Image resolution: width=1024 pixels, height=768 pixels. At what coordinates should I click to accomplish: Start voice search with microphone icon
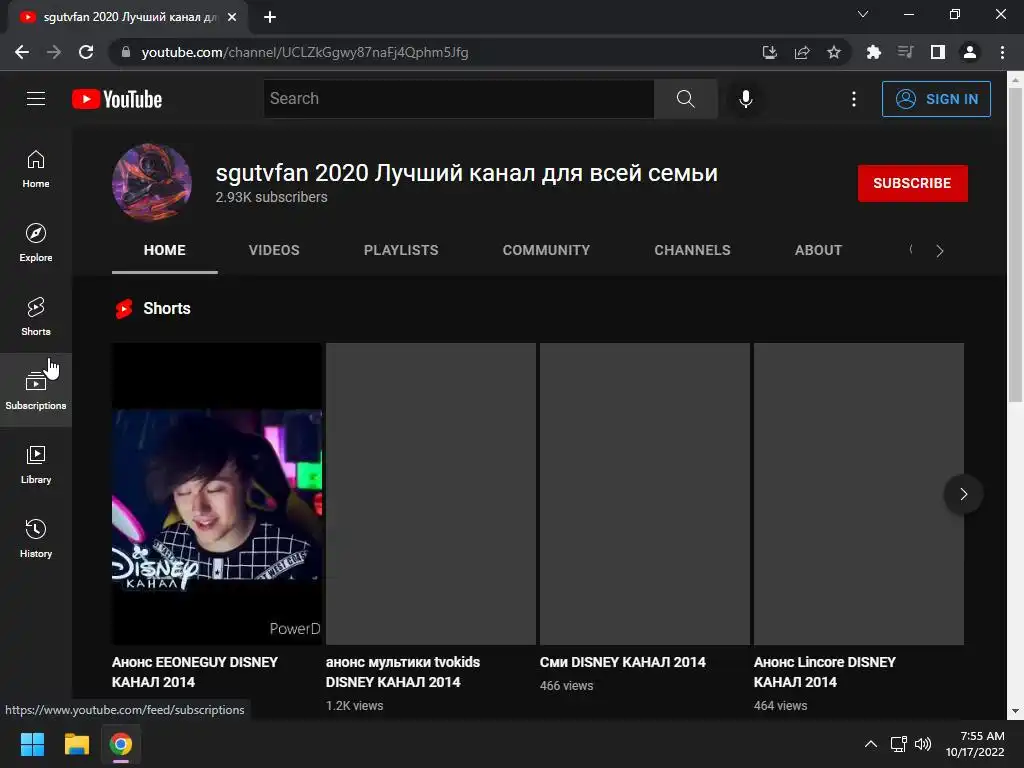tap(745, 99)
